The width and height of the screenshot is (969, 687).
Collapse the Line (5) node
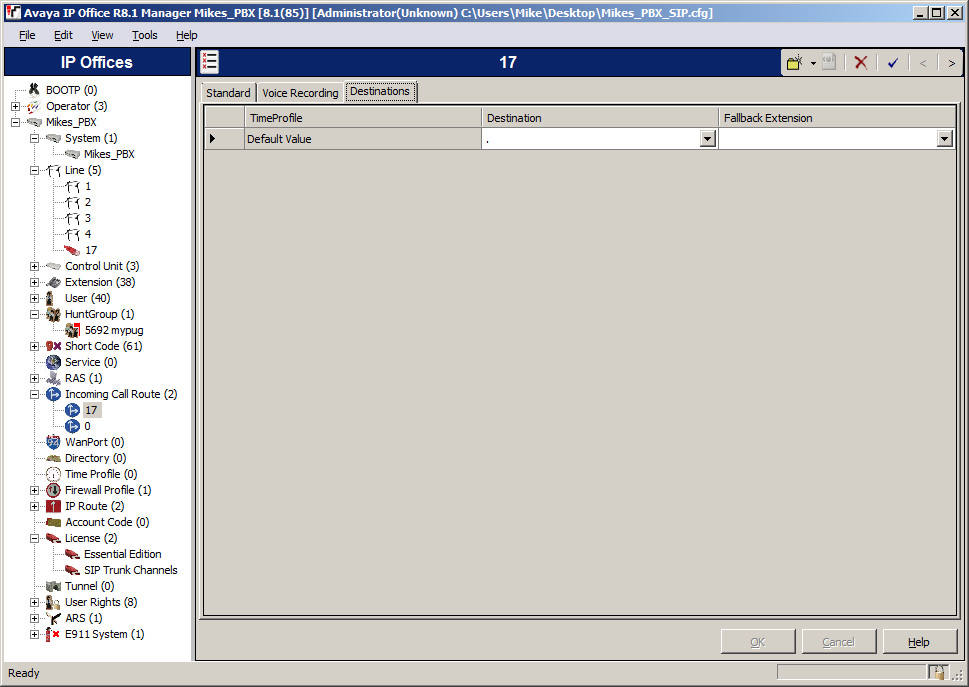click(x=35, y=171)
